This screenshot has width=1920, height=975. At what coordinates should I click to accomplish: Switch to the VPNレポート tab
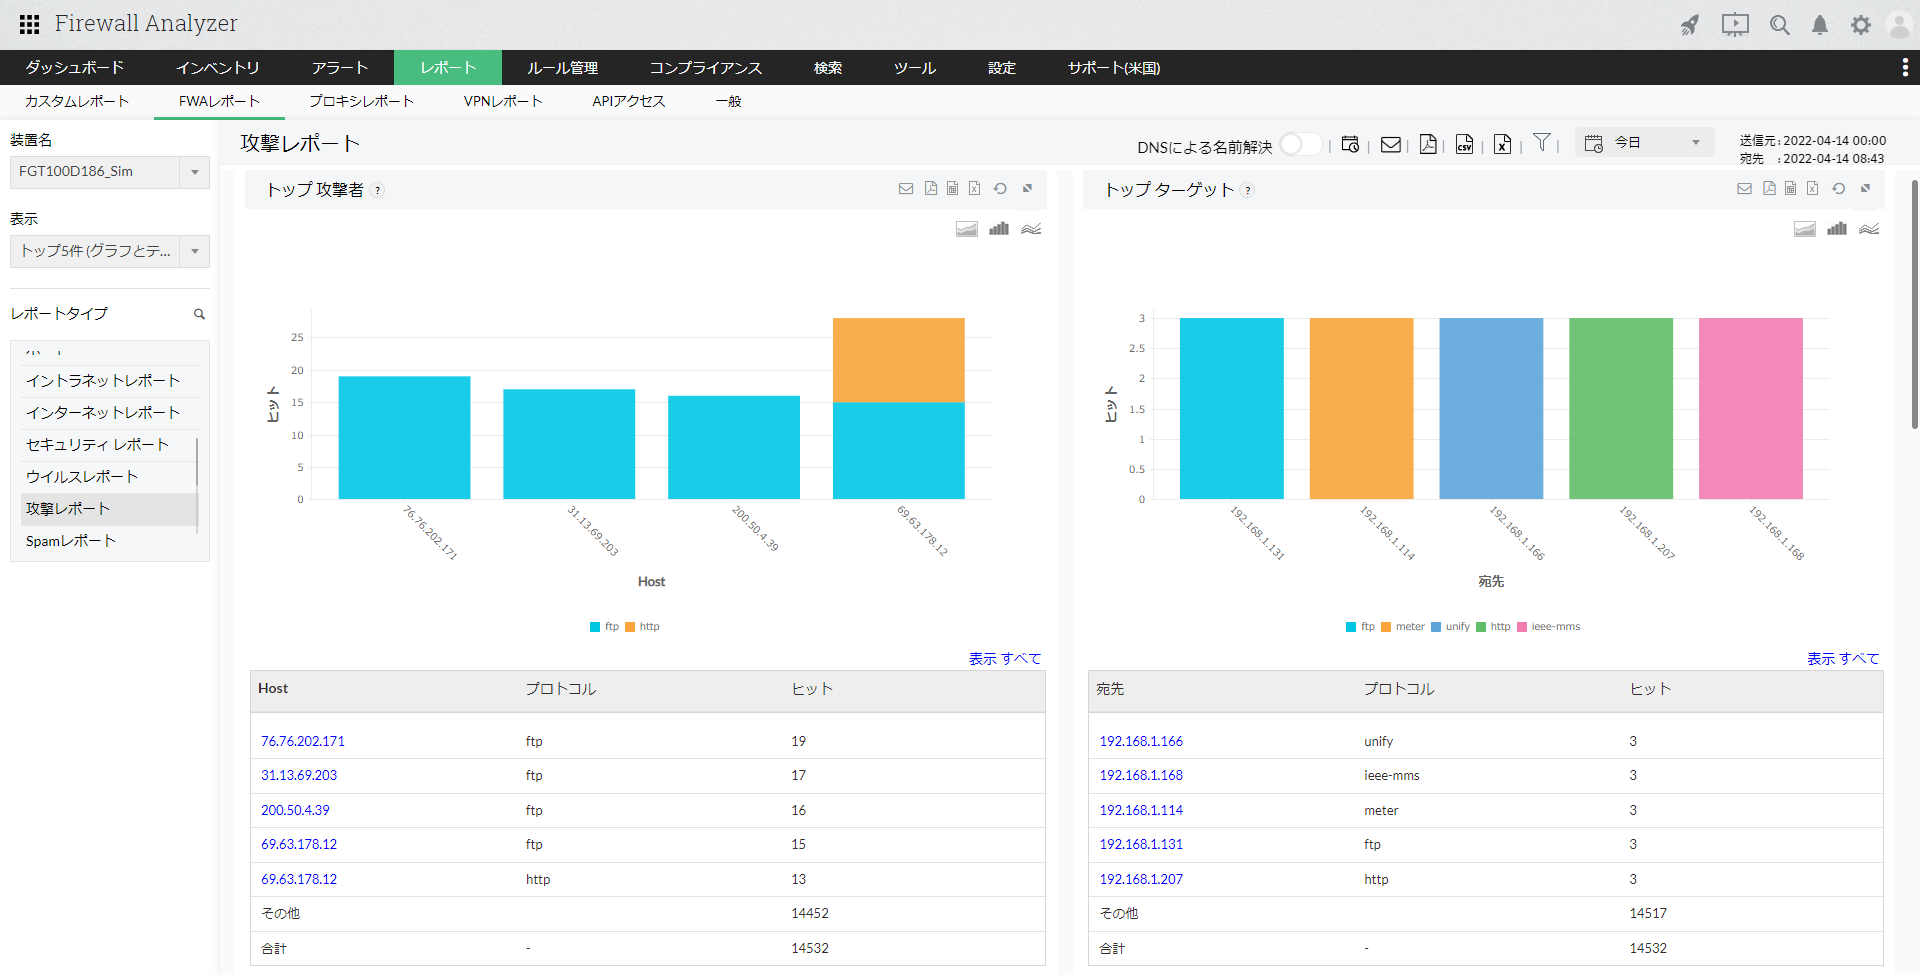pos(502,101)
